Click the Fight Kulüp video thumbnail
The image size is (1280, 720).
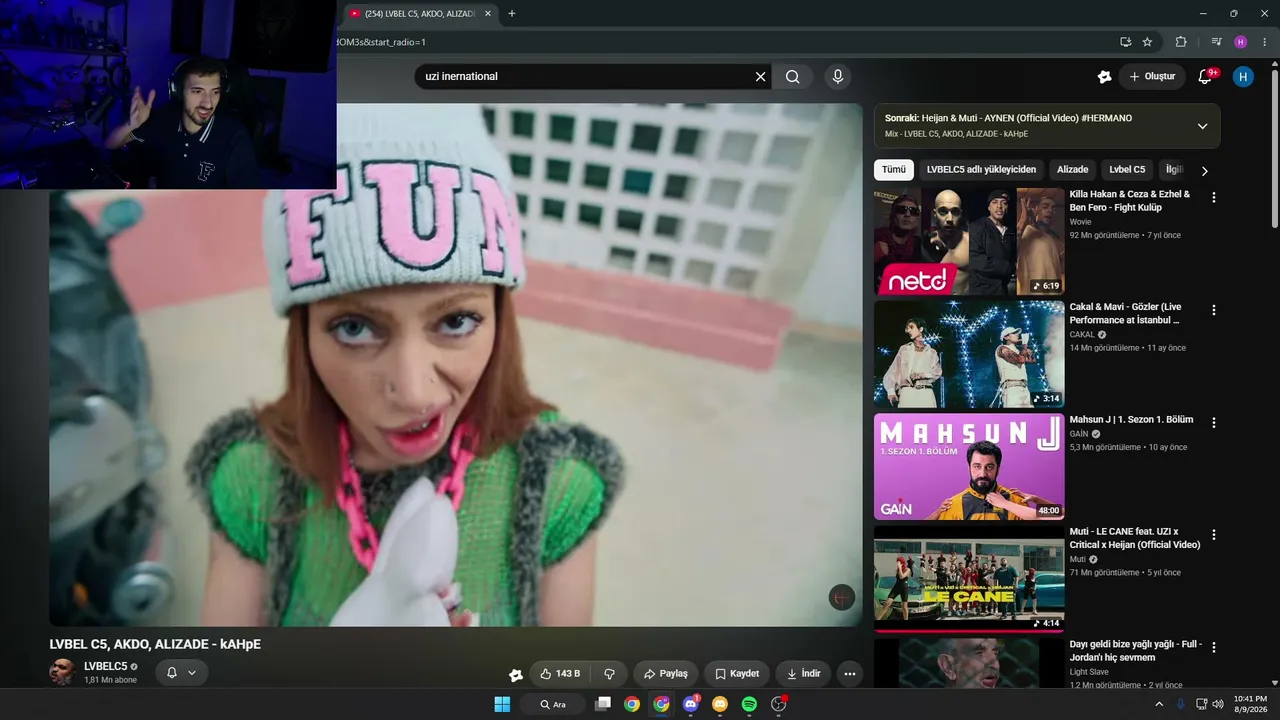click(x=969, y=241)
